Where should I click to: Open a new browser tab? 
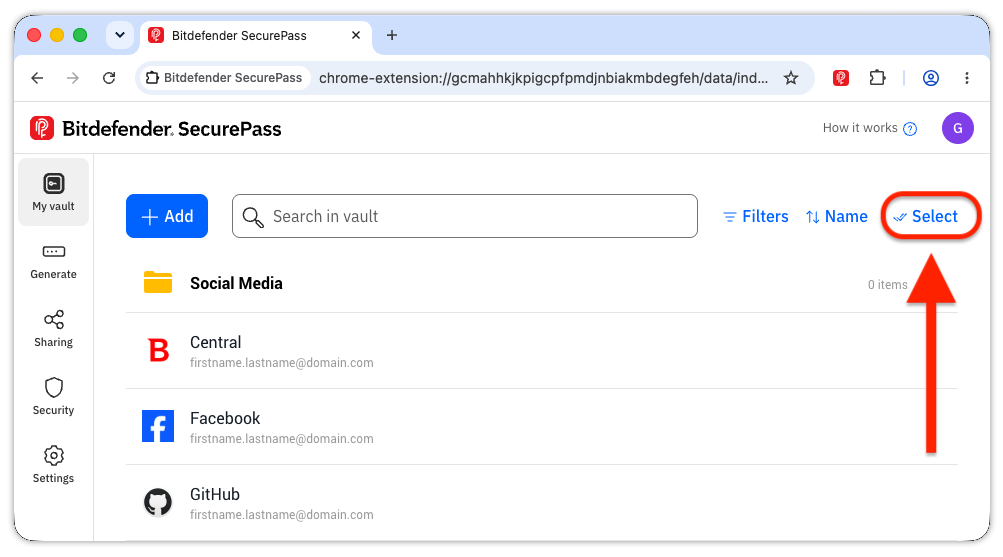click(x=392, y=35)
